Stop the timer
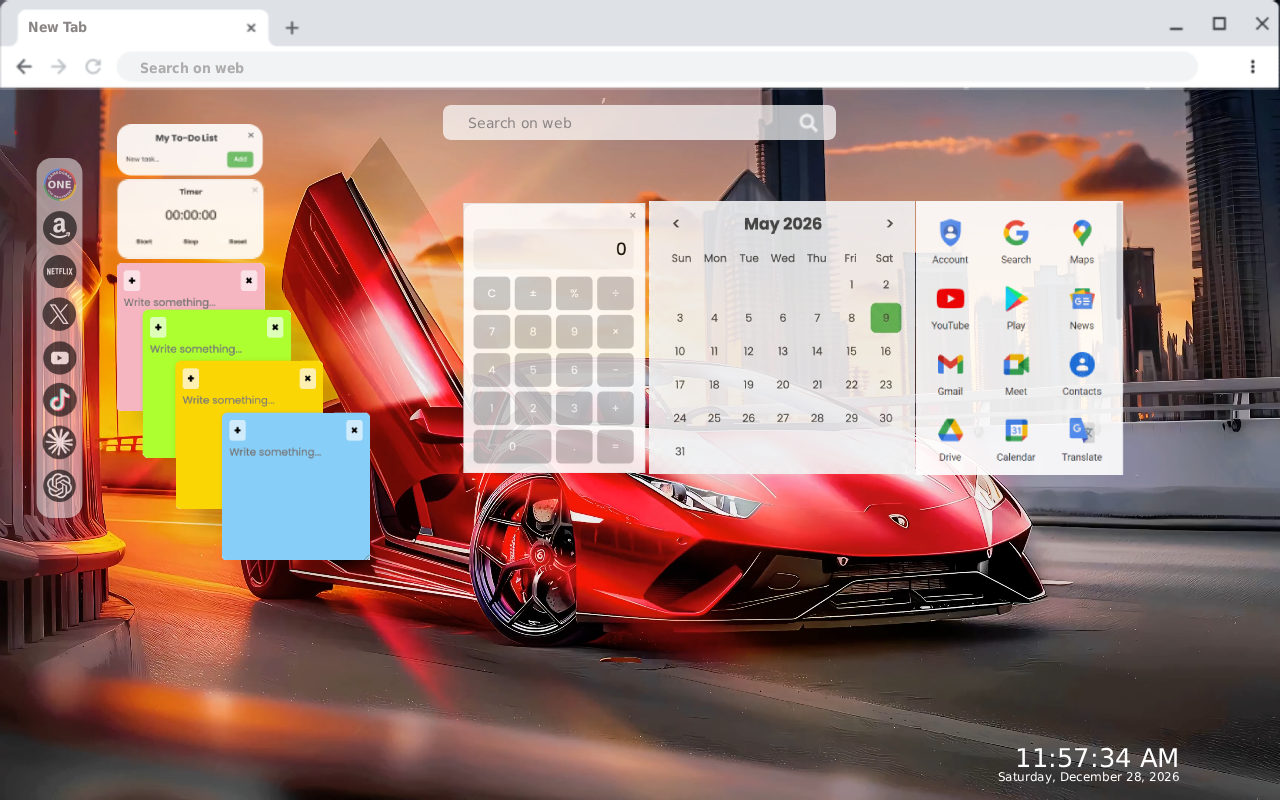The width and height of the screenshot is (1280, 800). click(x=191, y=242)
